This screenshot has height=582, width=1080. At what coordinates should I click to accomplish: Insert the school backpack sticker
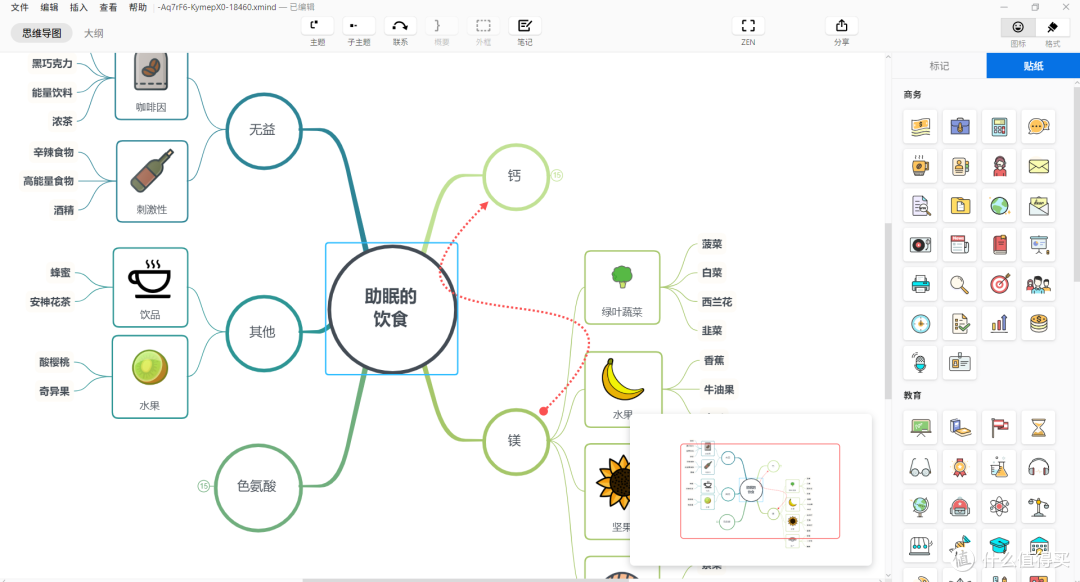coord(959,507)
